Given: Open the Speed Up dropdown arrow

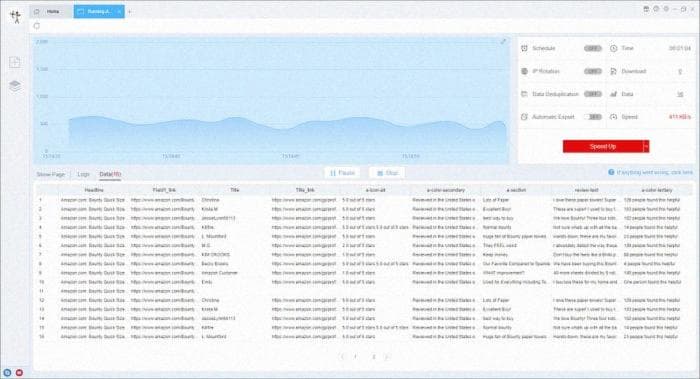Looking at the screenshot, I should (646, 146).
